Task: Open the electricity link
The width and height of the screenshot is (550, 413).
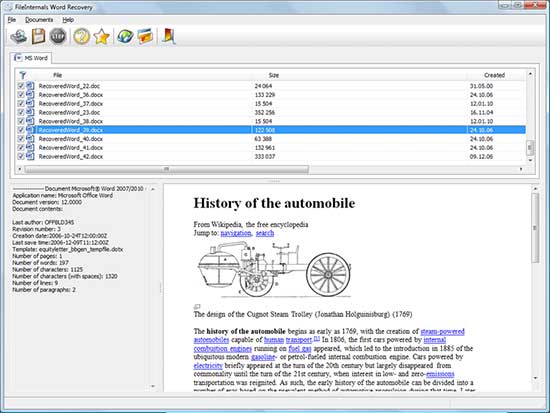Action: tap(208, 366)
